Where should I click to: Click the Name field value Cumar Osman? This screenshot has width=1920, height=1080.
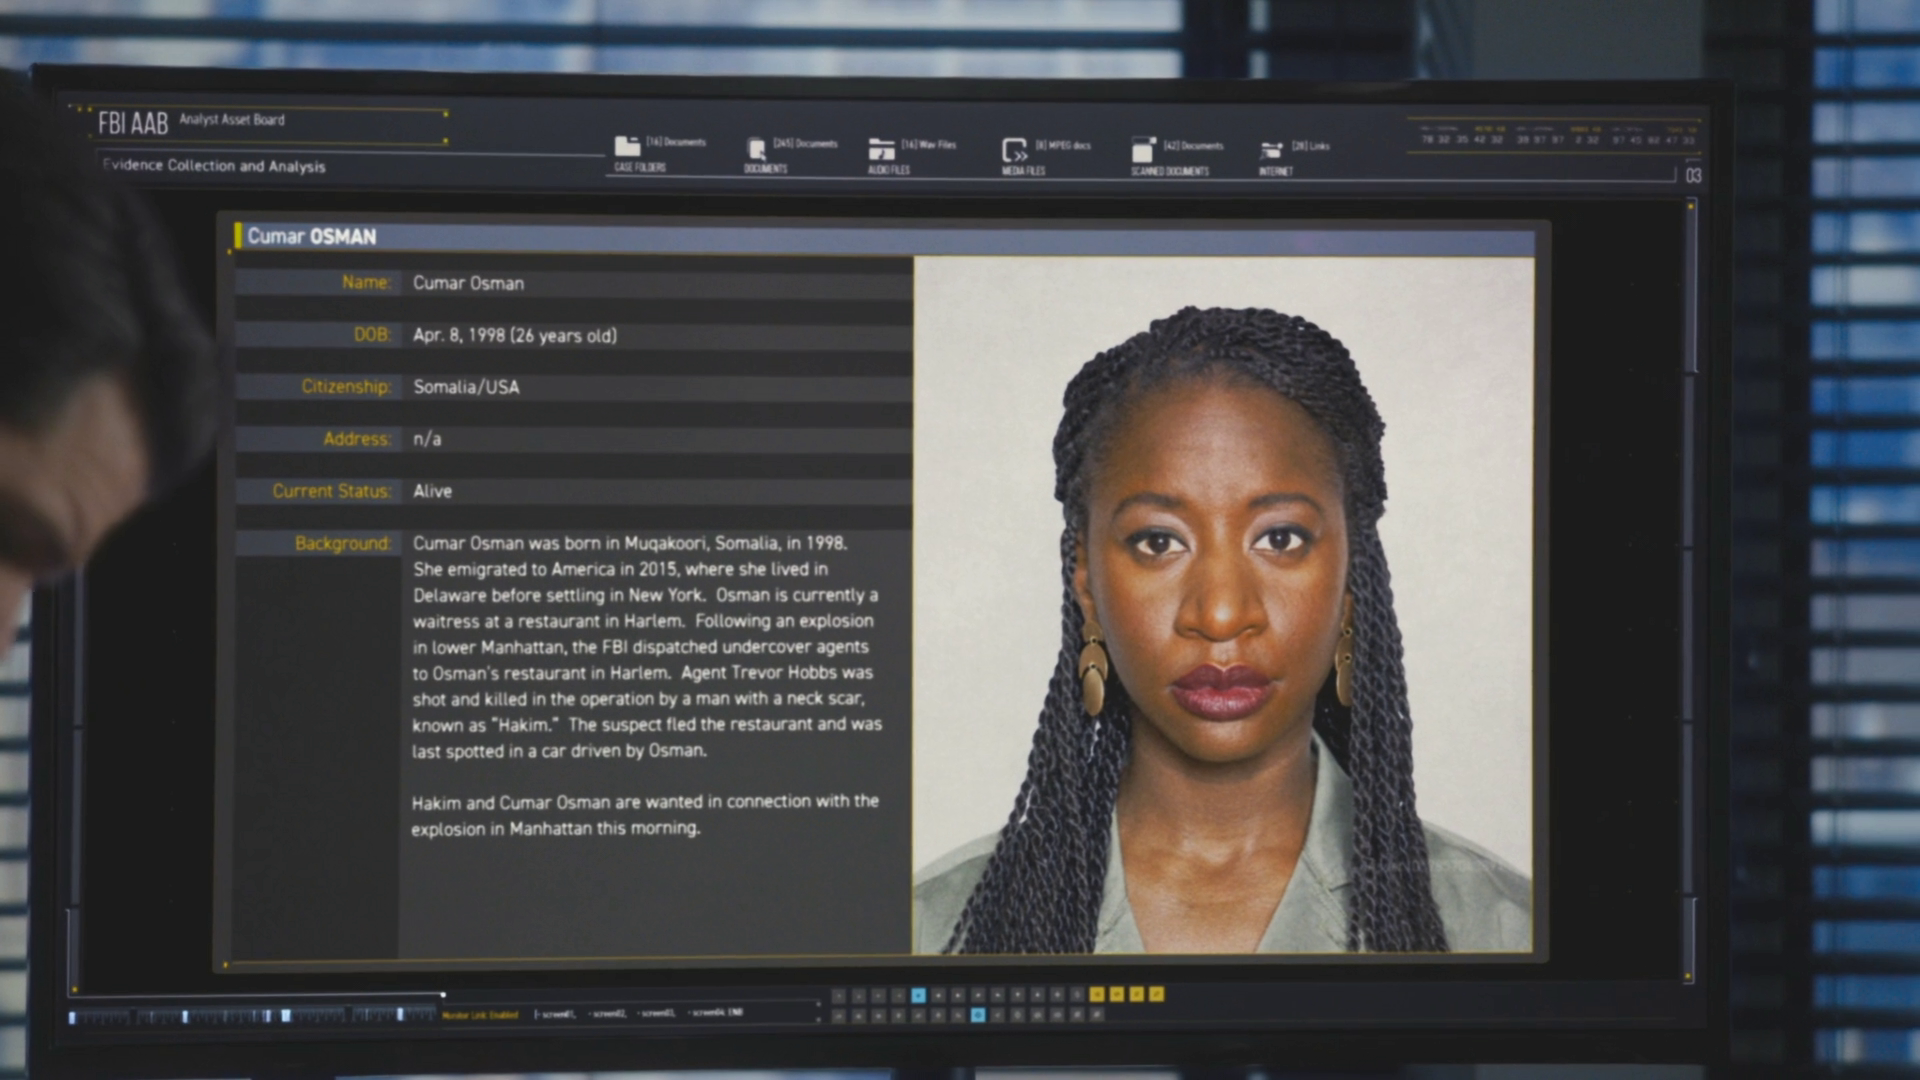[468, 283]
